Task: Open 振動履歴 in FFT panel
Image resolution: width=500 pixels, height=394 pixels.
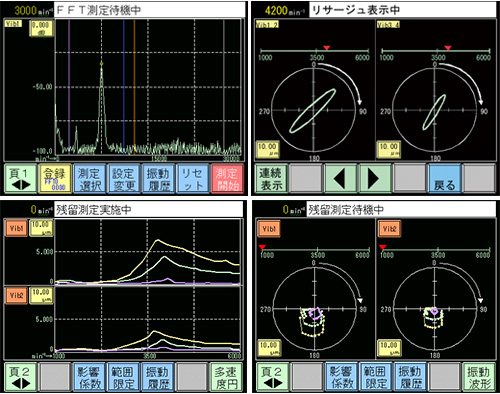Action: click(x=158, y=178)
